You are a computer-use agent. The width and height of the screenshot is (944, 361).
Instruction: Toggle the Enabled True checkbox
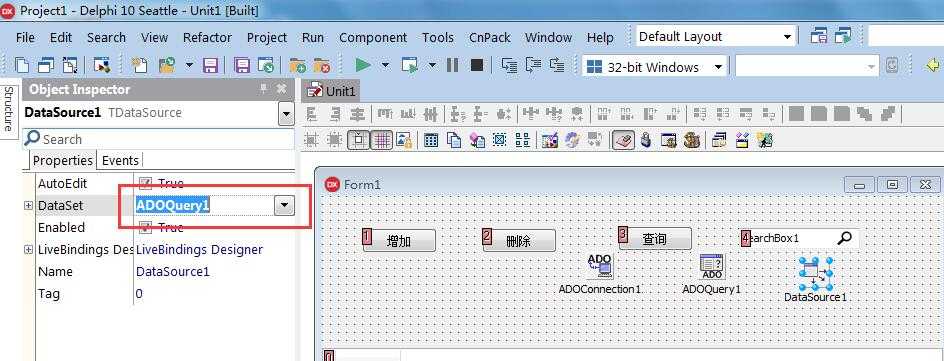(145, 227)
